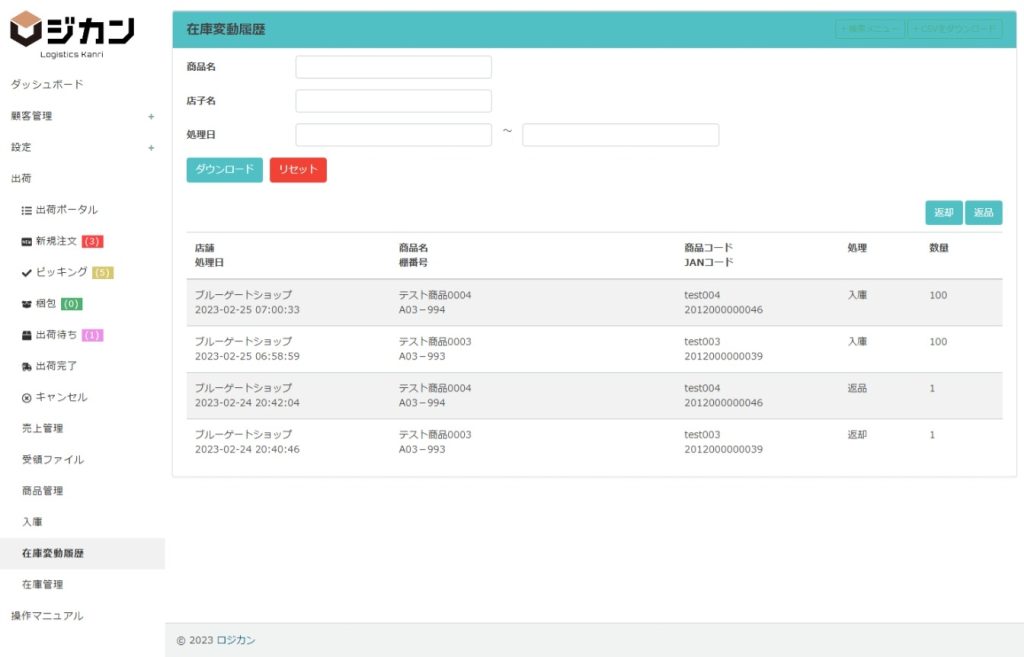Open the 在庫管理 sidebar menu item
Screen dimensions: 1024x657
[42, 584]
